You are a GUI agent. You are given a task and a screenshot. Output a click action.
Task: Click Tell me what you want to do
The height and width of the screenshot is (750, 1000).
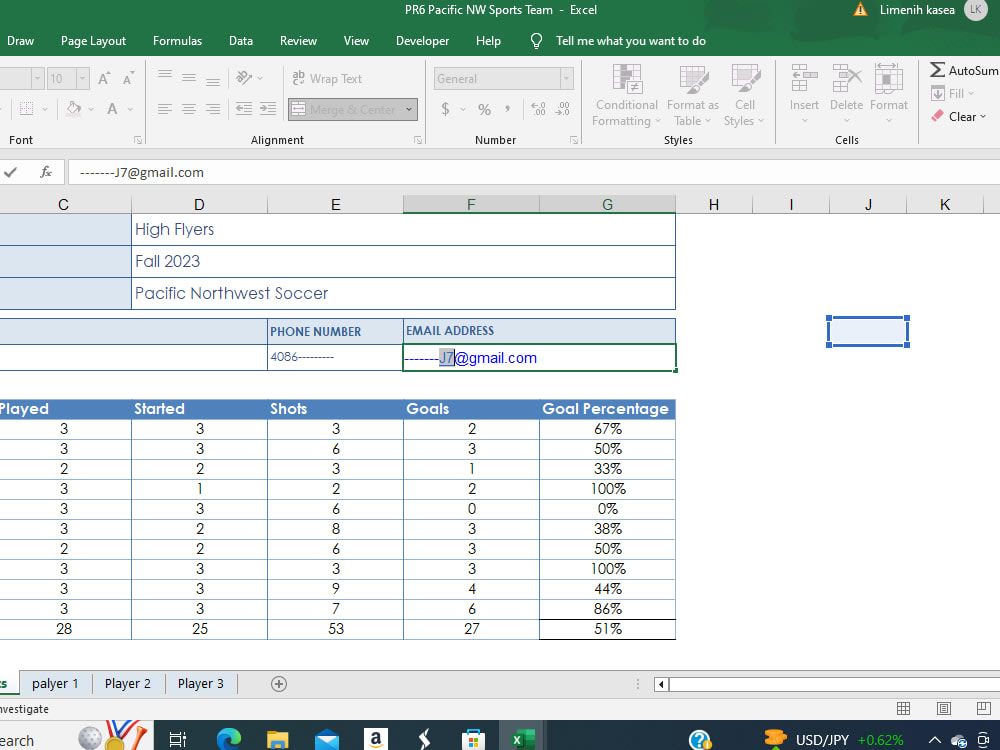pos(631,41)
